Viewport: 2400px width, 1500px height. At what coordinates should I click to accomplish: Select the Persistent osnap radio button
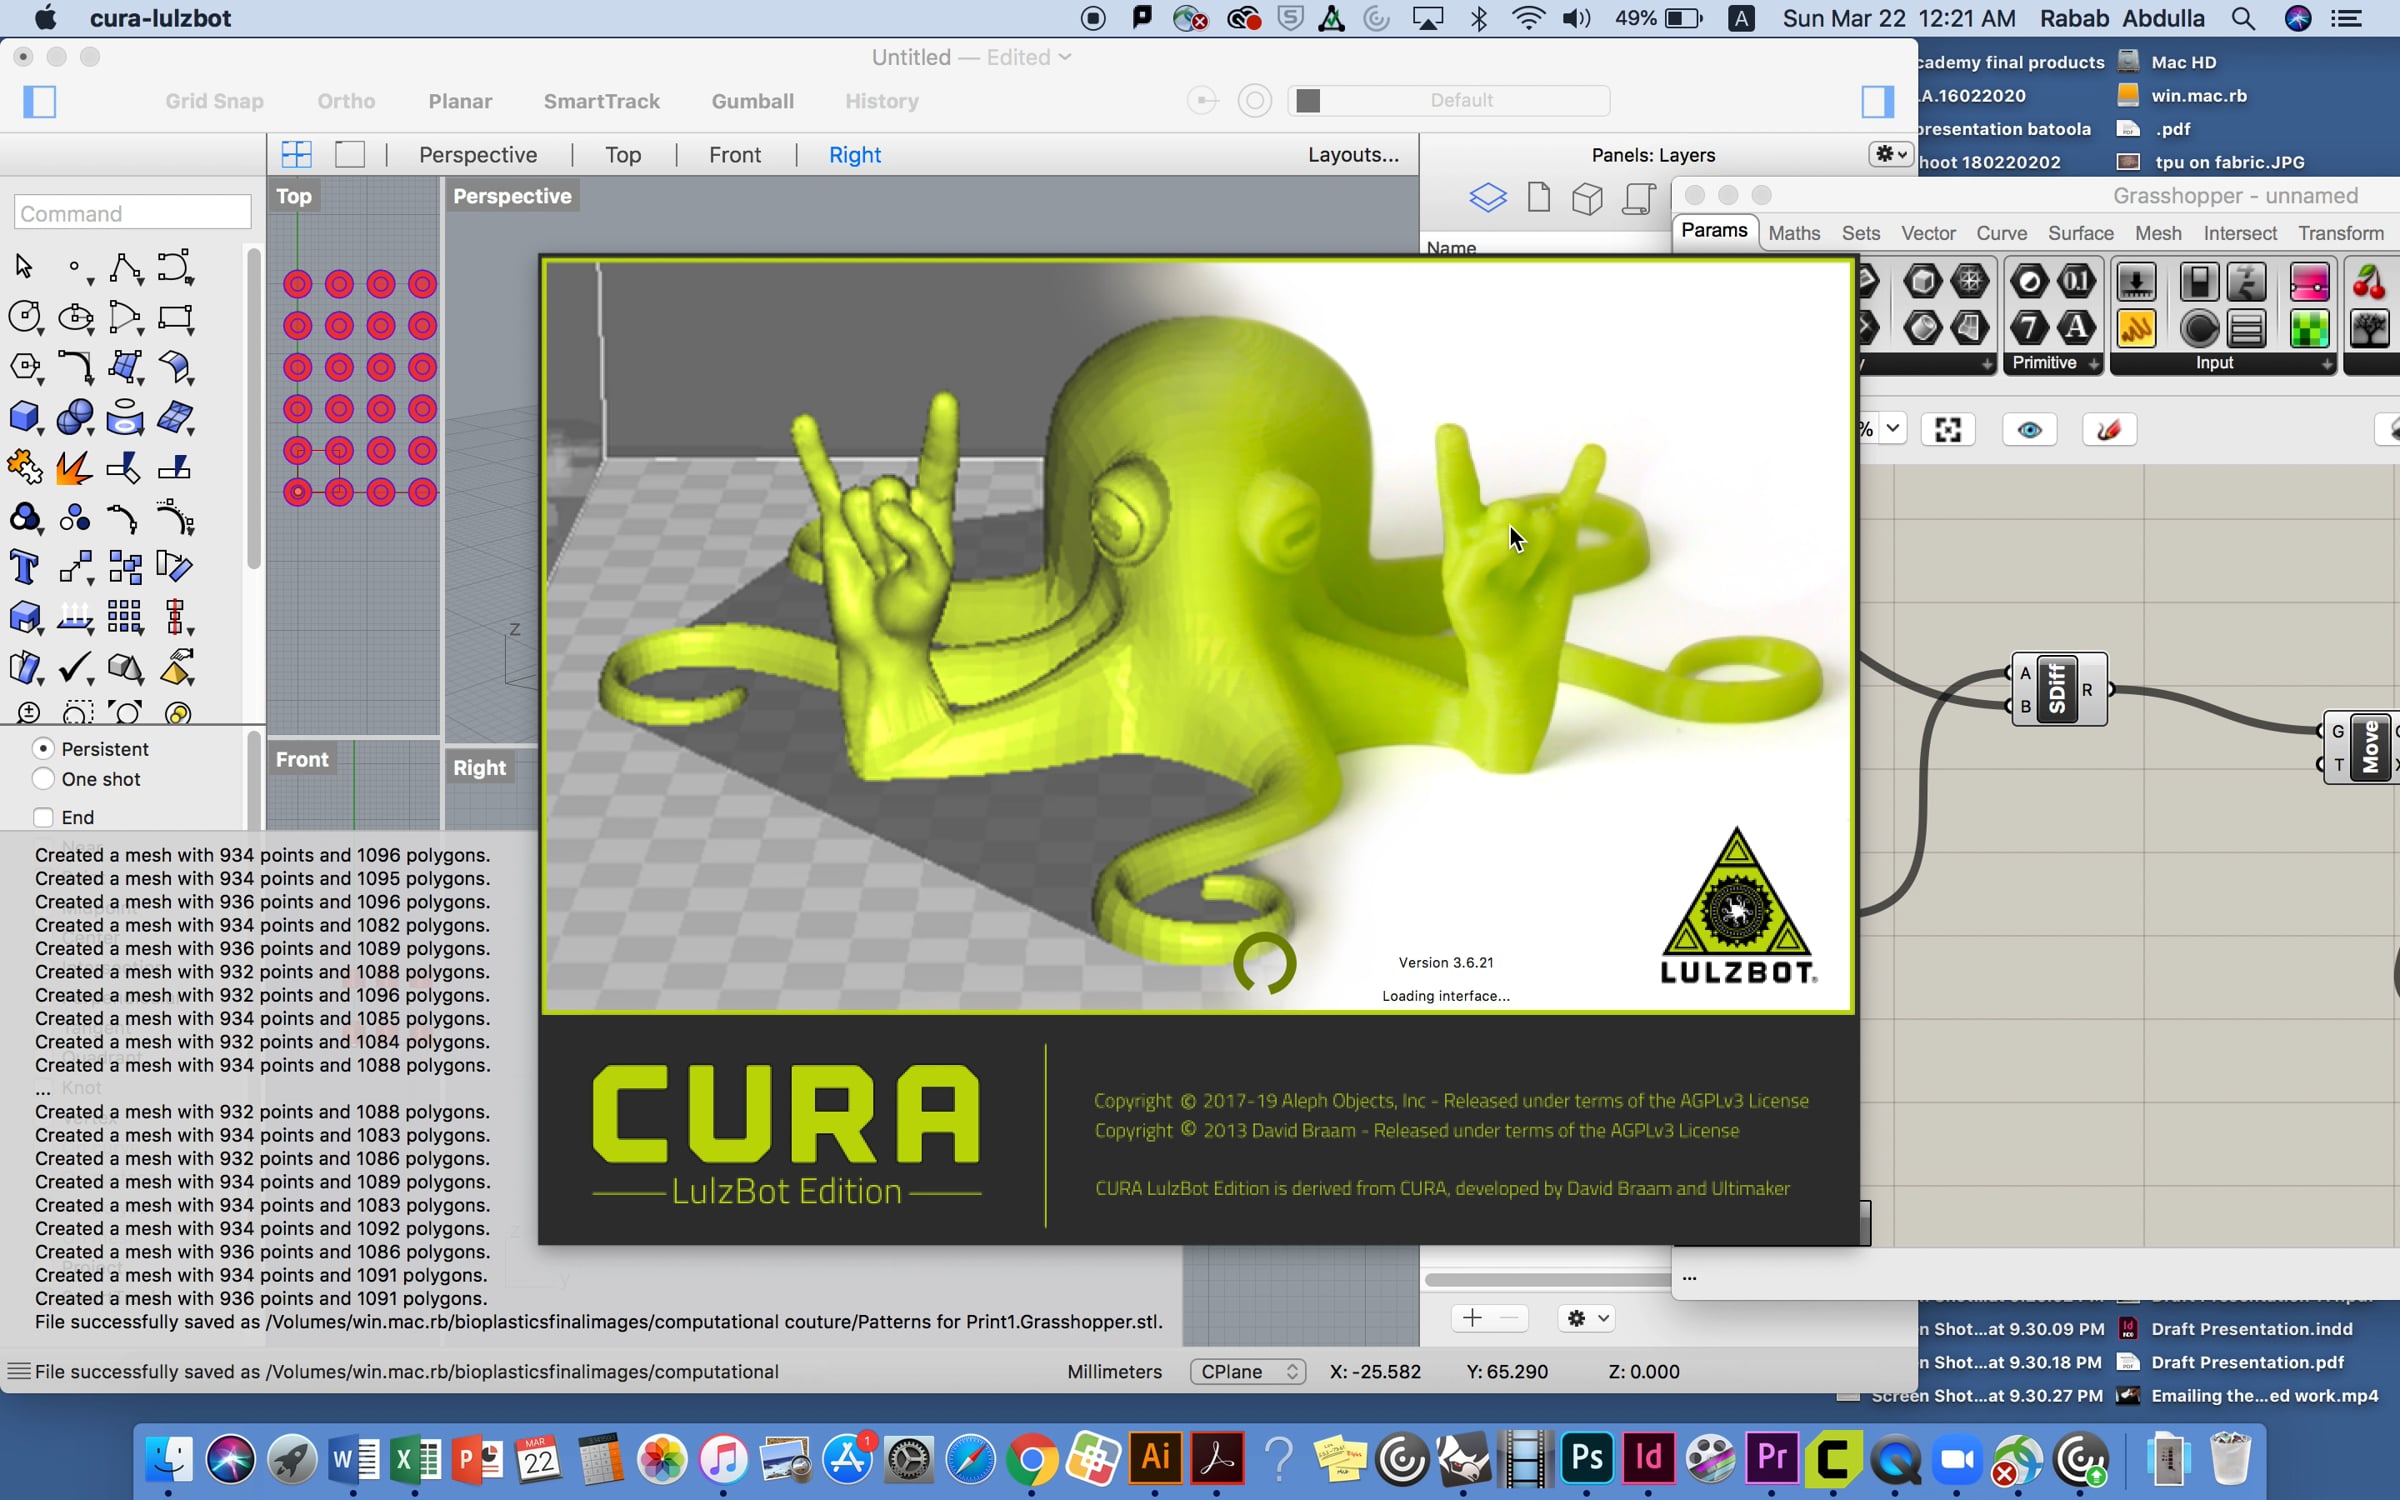43,748
